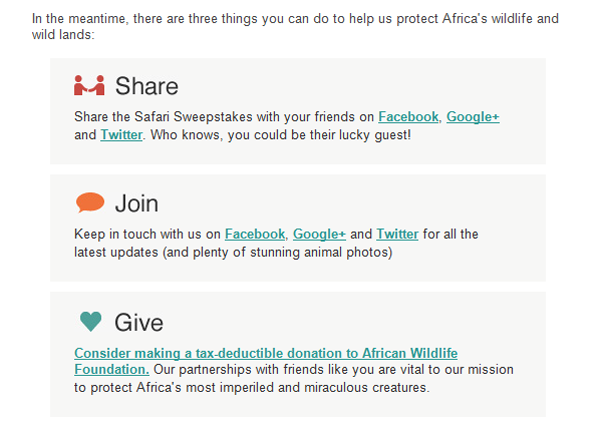This screenshot has width=600, height=427.
Task: Click the 'In the meantime' intro sentence
Action: click(295, 26)
